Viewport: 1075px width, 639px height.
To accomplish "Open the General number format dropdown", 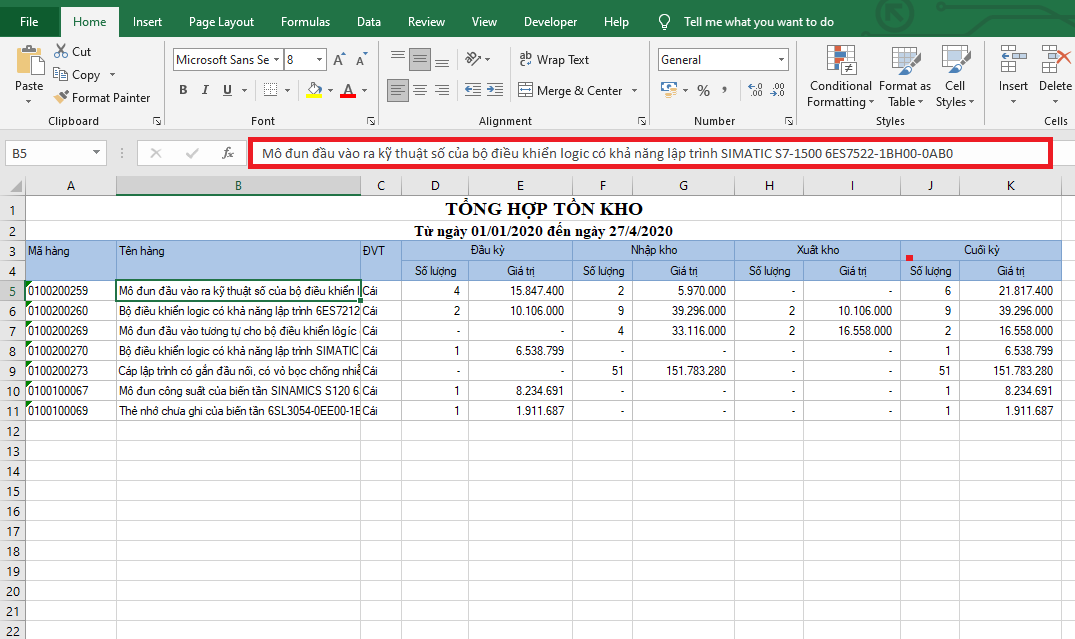I will pyautogui.click(x=781, y=60).
